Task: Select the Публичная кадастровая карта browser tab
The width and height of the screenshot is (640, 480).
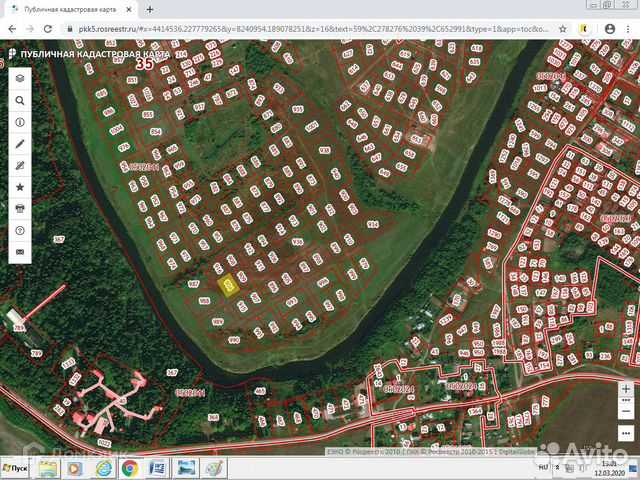Action: [x=70, y=9]
